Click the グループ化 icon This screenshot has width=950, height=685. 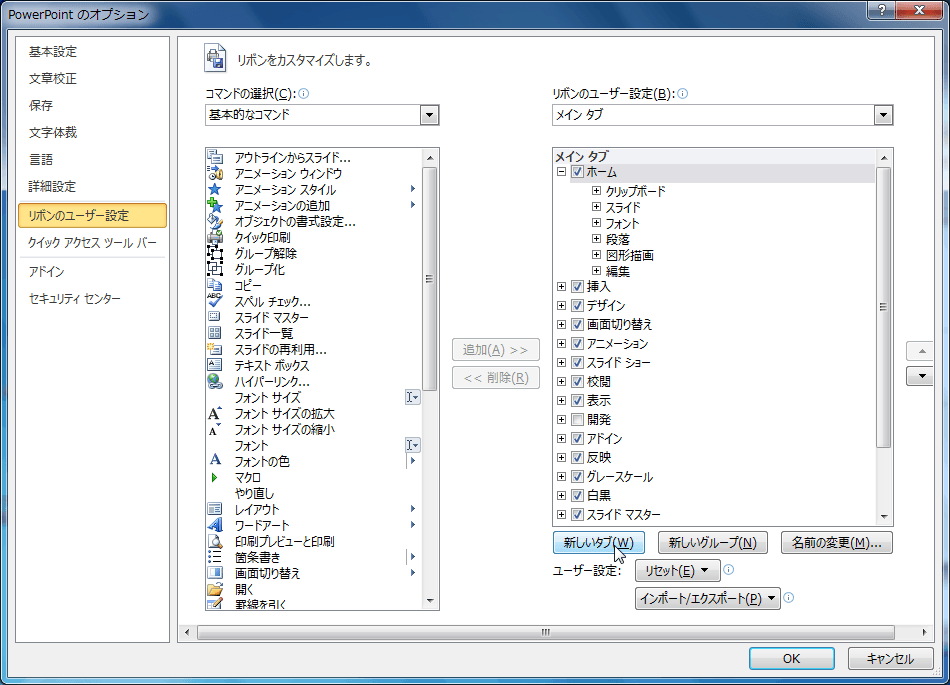tap(215, 269)
